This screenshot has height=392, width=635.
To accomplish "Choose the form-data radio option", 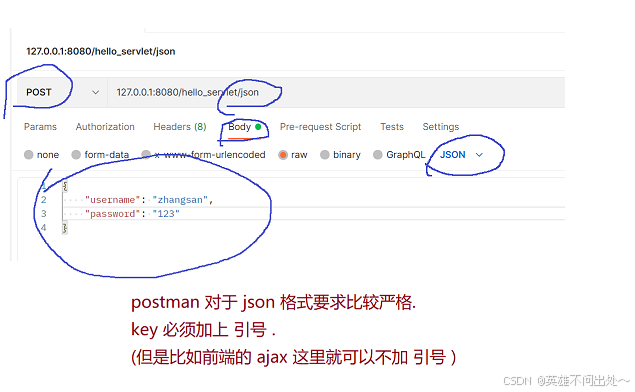I will coord(76,155).
